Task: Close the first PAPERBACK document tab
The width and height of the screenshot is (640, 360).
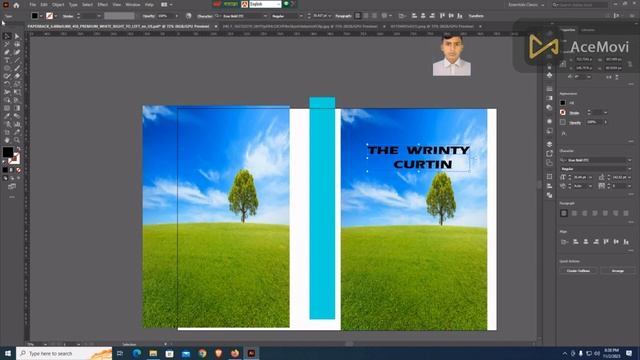Action: (216, 27)
